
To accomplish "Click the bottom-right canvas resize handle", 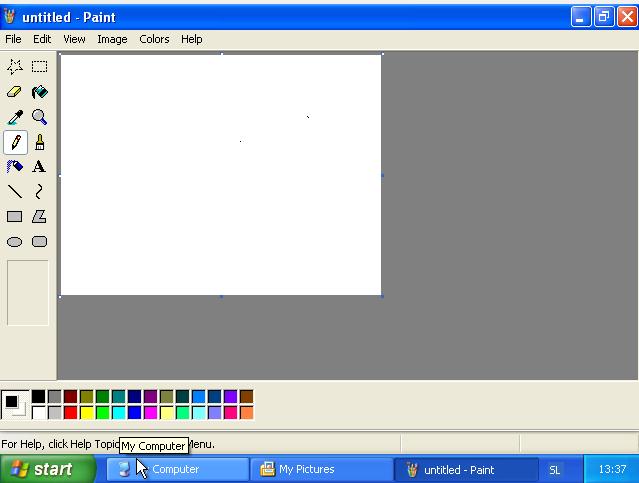I will point(382,296).
